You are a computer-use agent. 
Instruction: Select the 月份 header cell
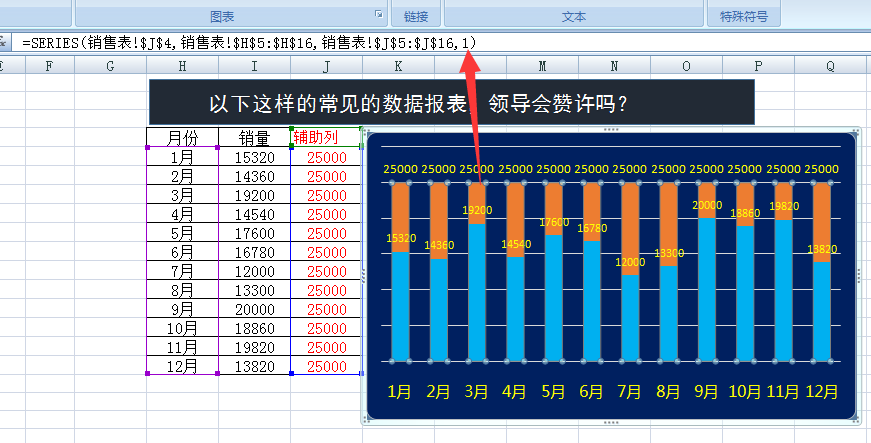pyautogui.click(x=182, y=137)
